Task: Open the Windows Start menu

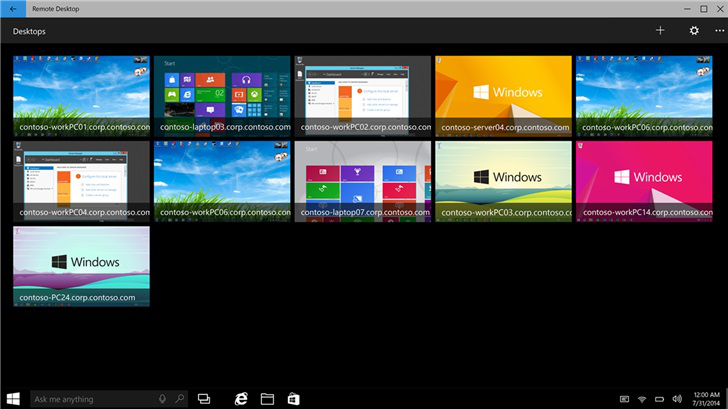Action: point(14,399)
